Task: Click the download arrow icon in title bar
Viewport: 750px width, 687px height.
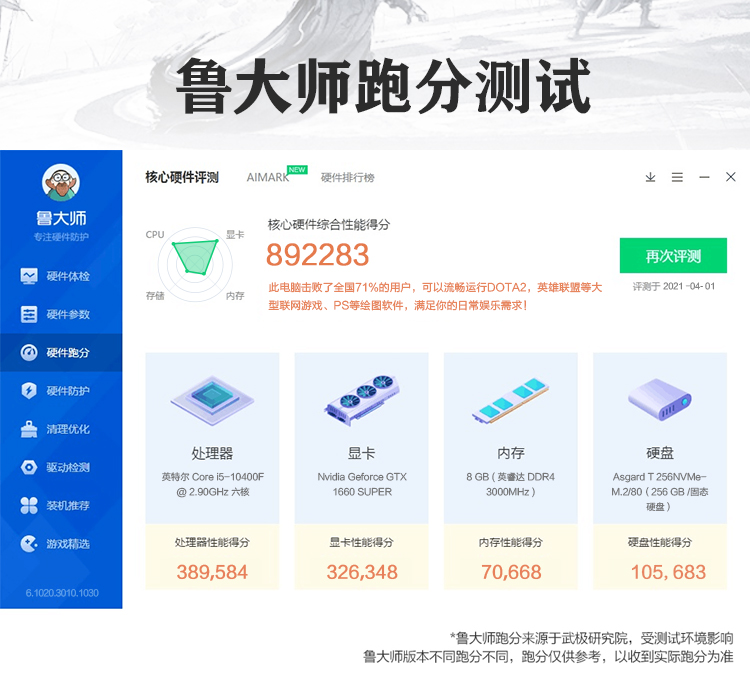Action: 651,177
